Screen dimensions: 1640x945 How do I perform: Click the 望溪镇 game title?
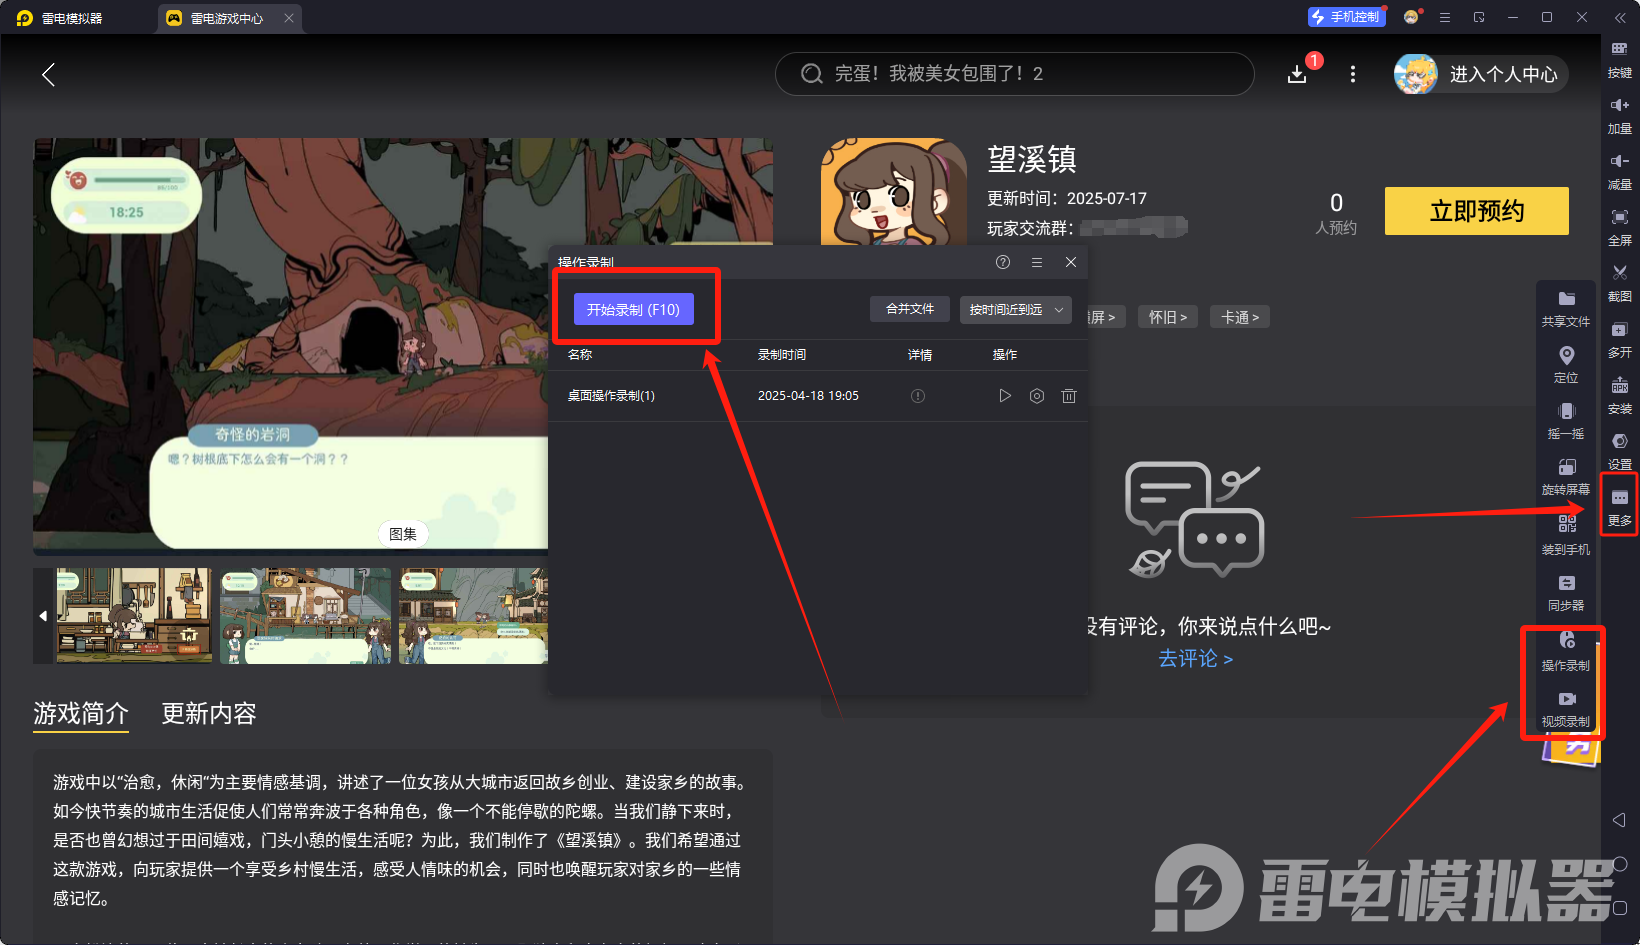pyautogui.click(x=1032, y=159)
